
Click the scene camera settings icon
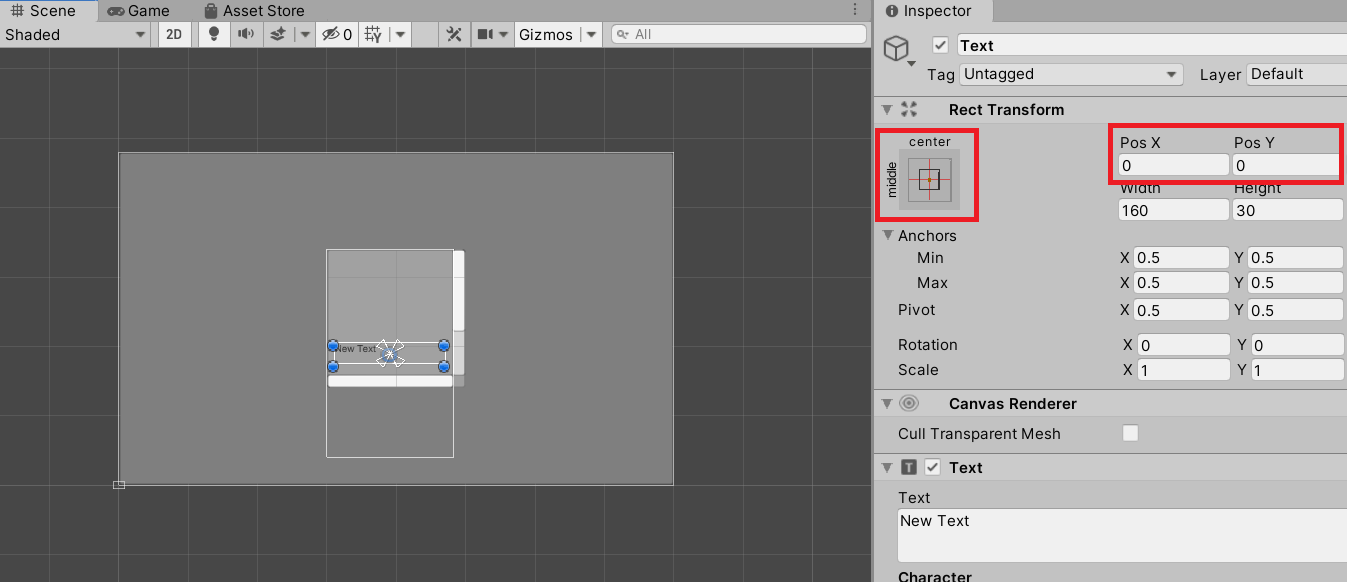click(485, 34)
